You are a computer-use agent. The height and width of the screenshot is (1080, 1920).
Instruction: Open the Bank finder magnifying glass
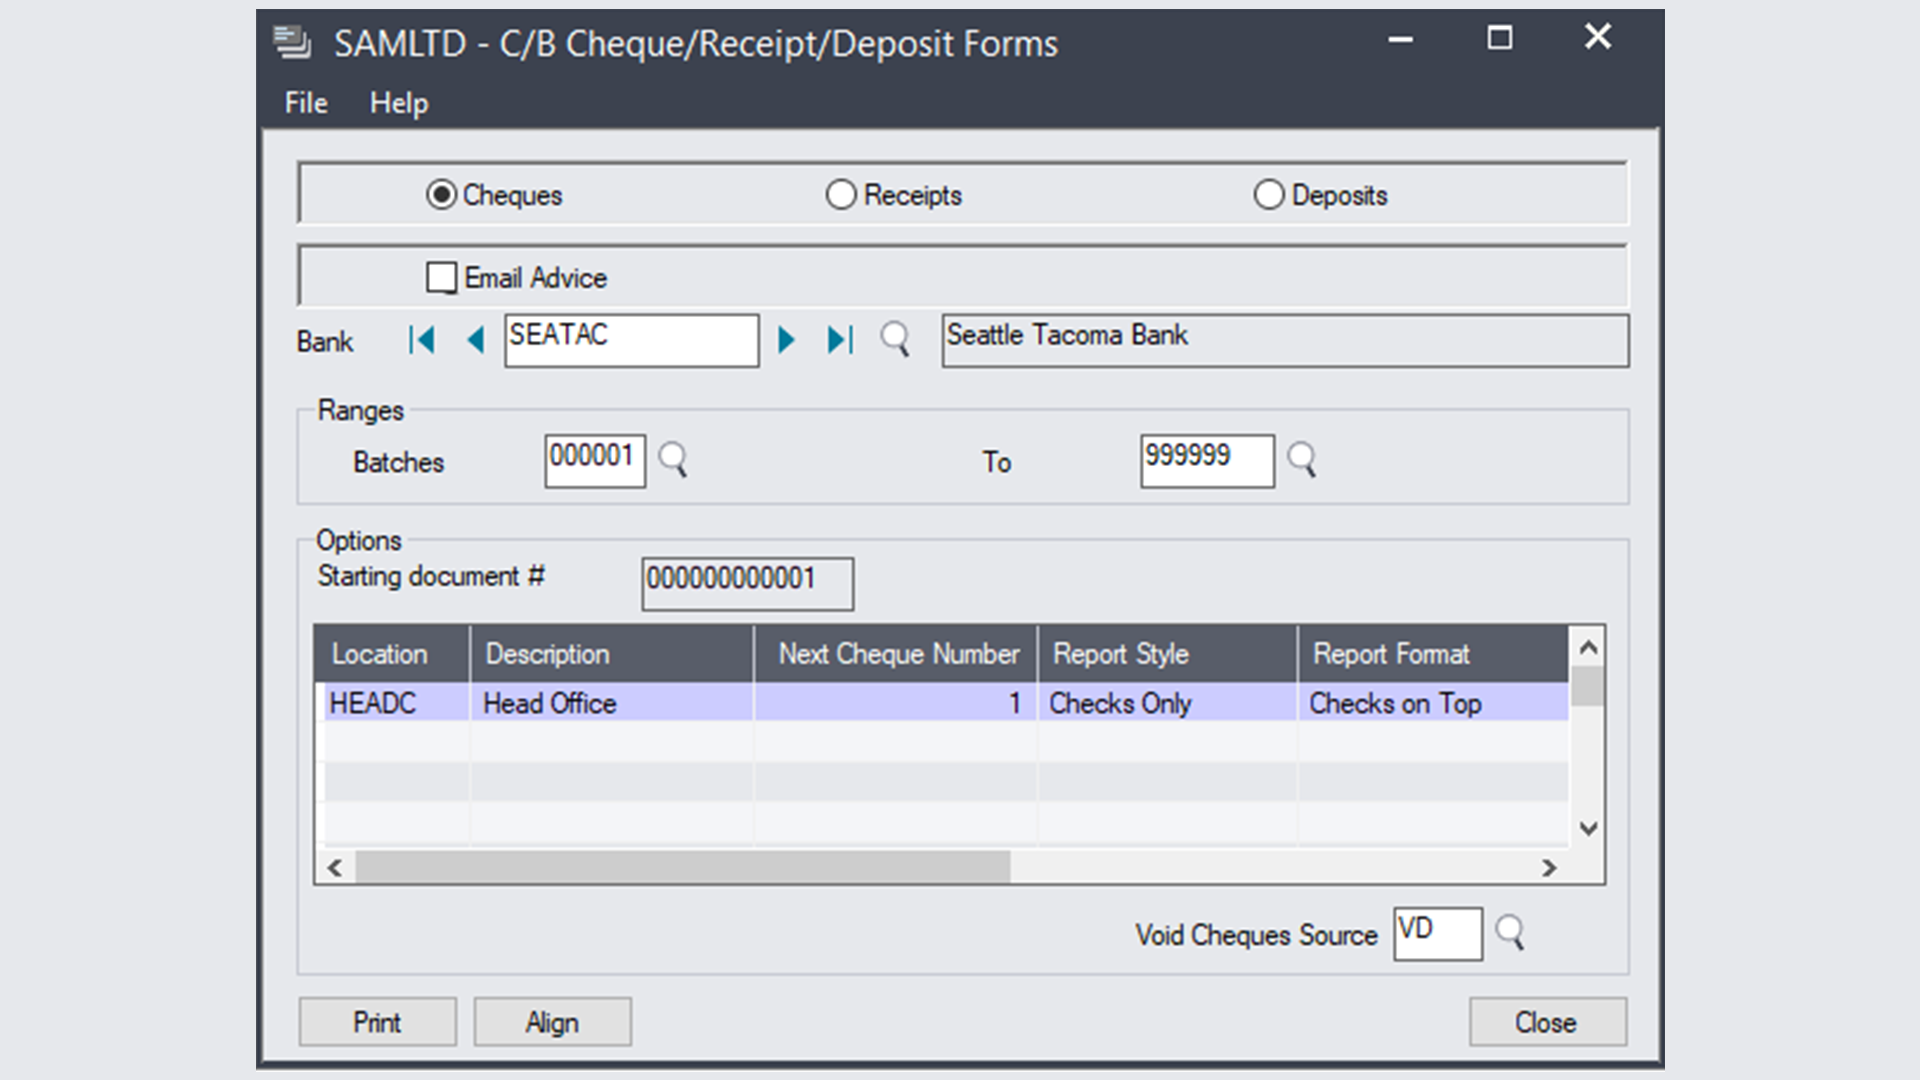[896, 340]
